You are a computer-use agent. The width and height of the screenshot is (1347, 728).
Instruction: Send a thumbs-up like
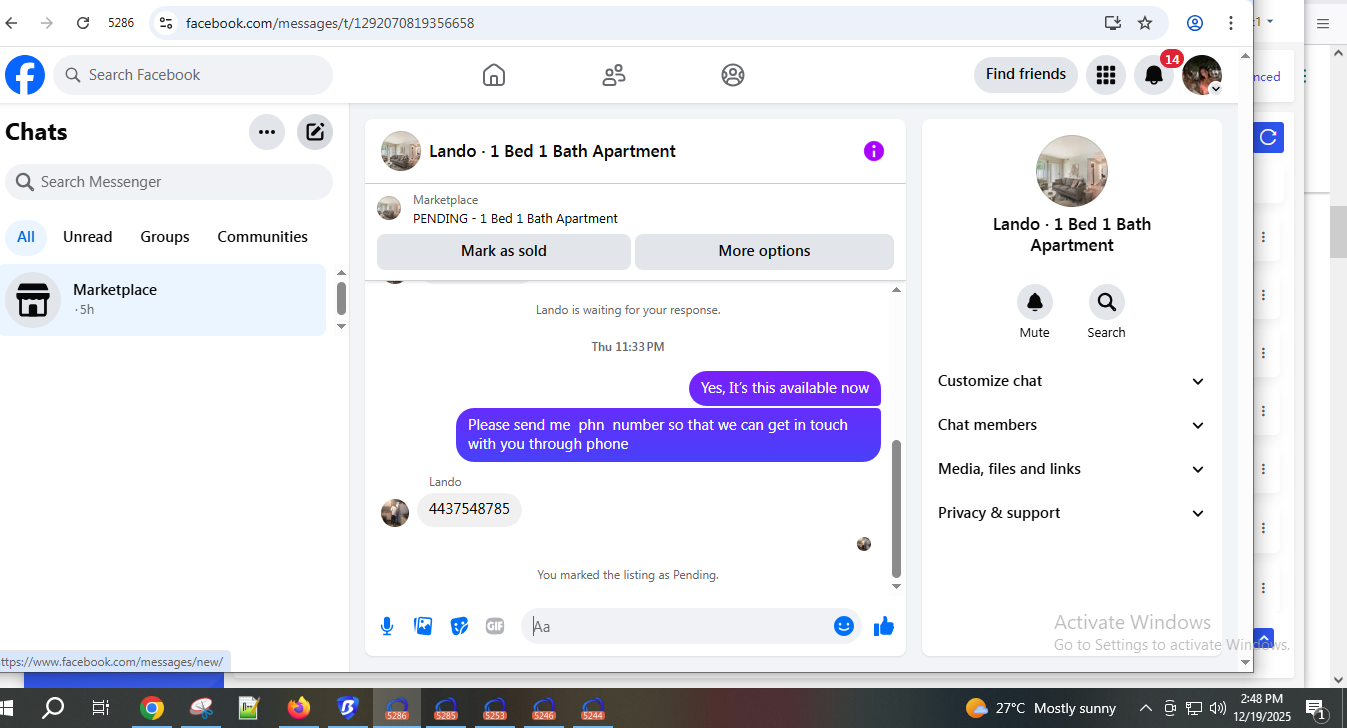click(884, 626)
